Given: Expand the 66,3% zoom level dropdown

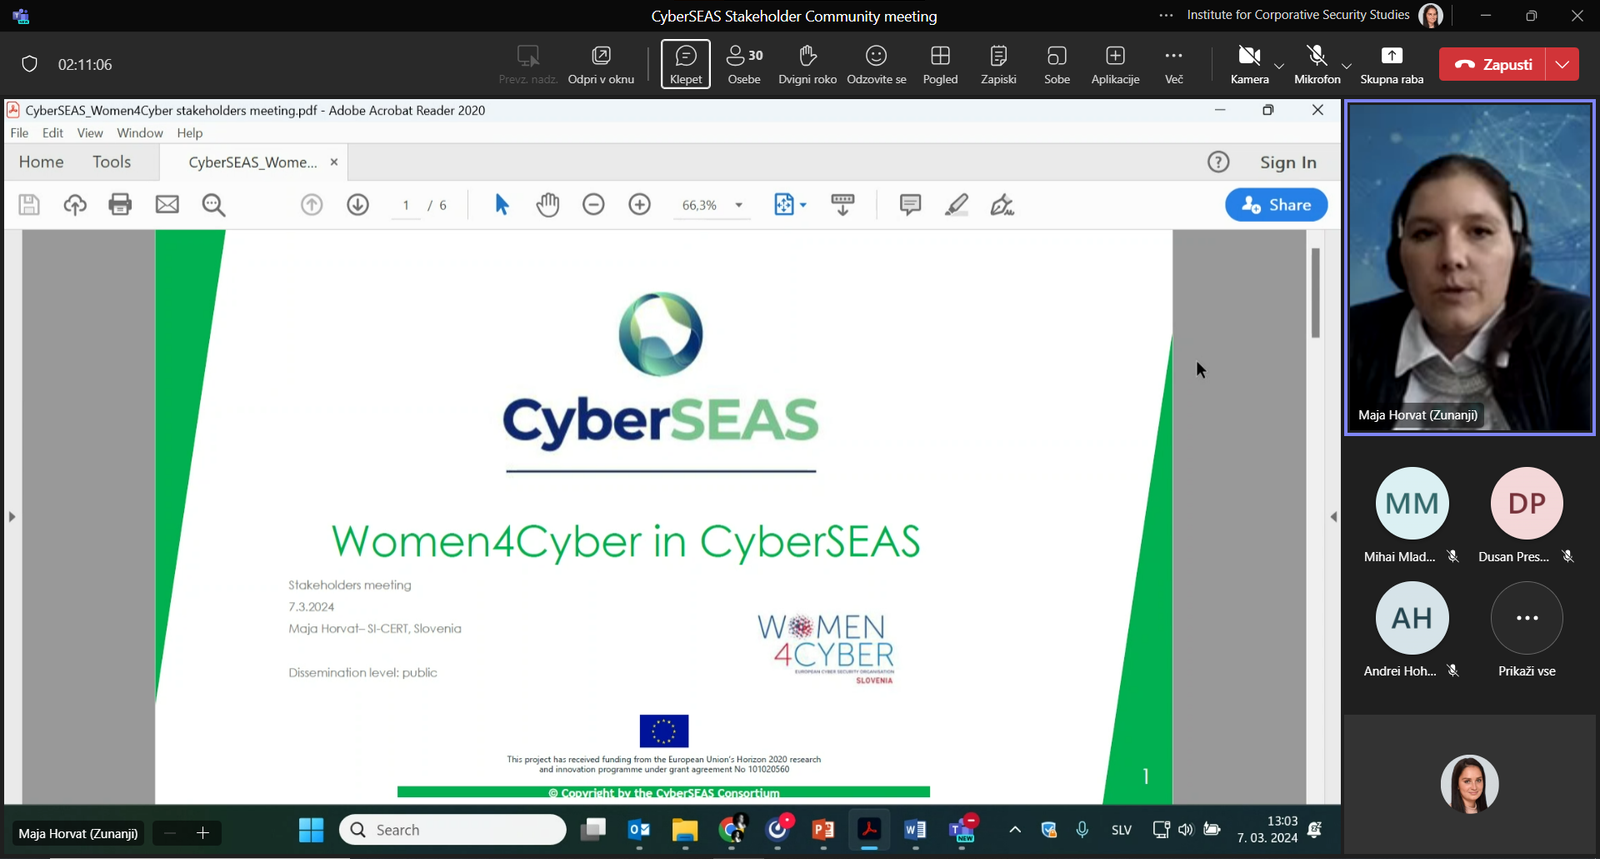Looking at the screenshot, I should point(739,205).
